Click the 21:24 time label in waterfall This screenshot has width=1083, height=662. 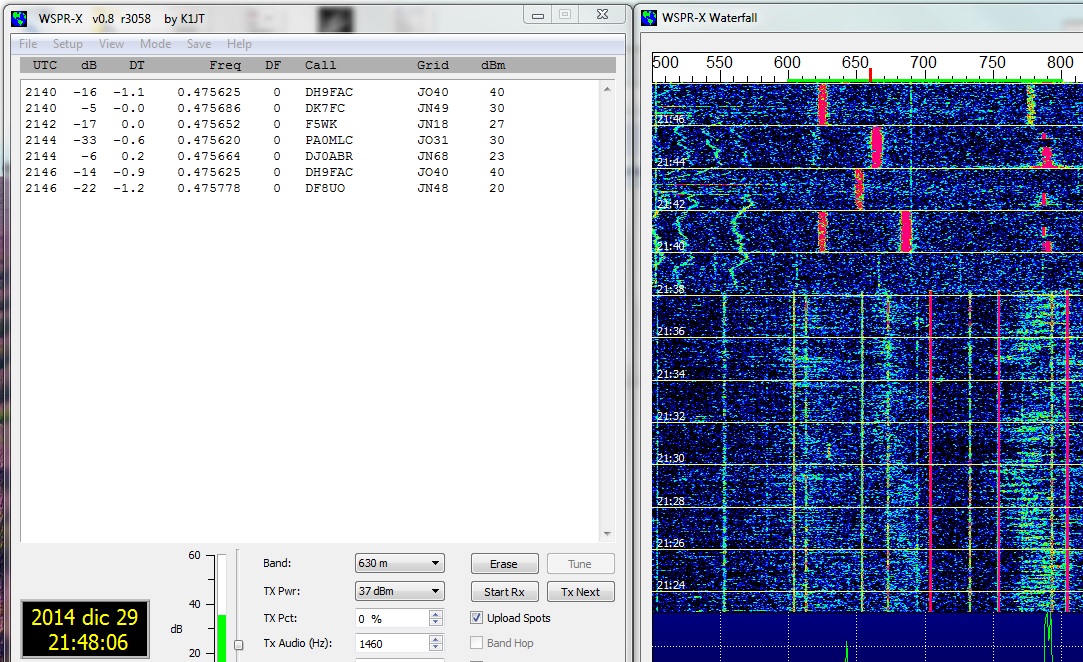pos(671,585)
